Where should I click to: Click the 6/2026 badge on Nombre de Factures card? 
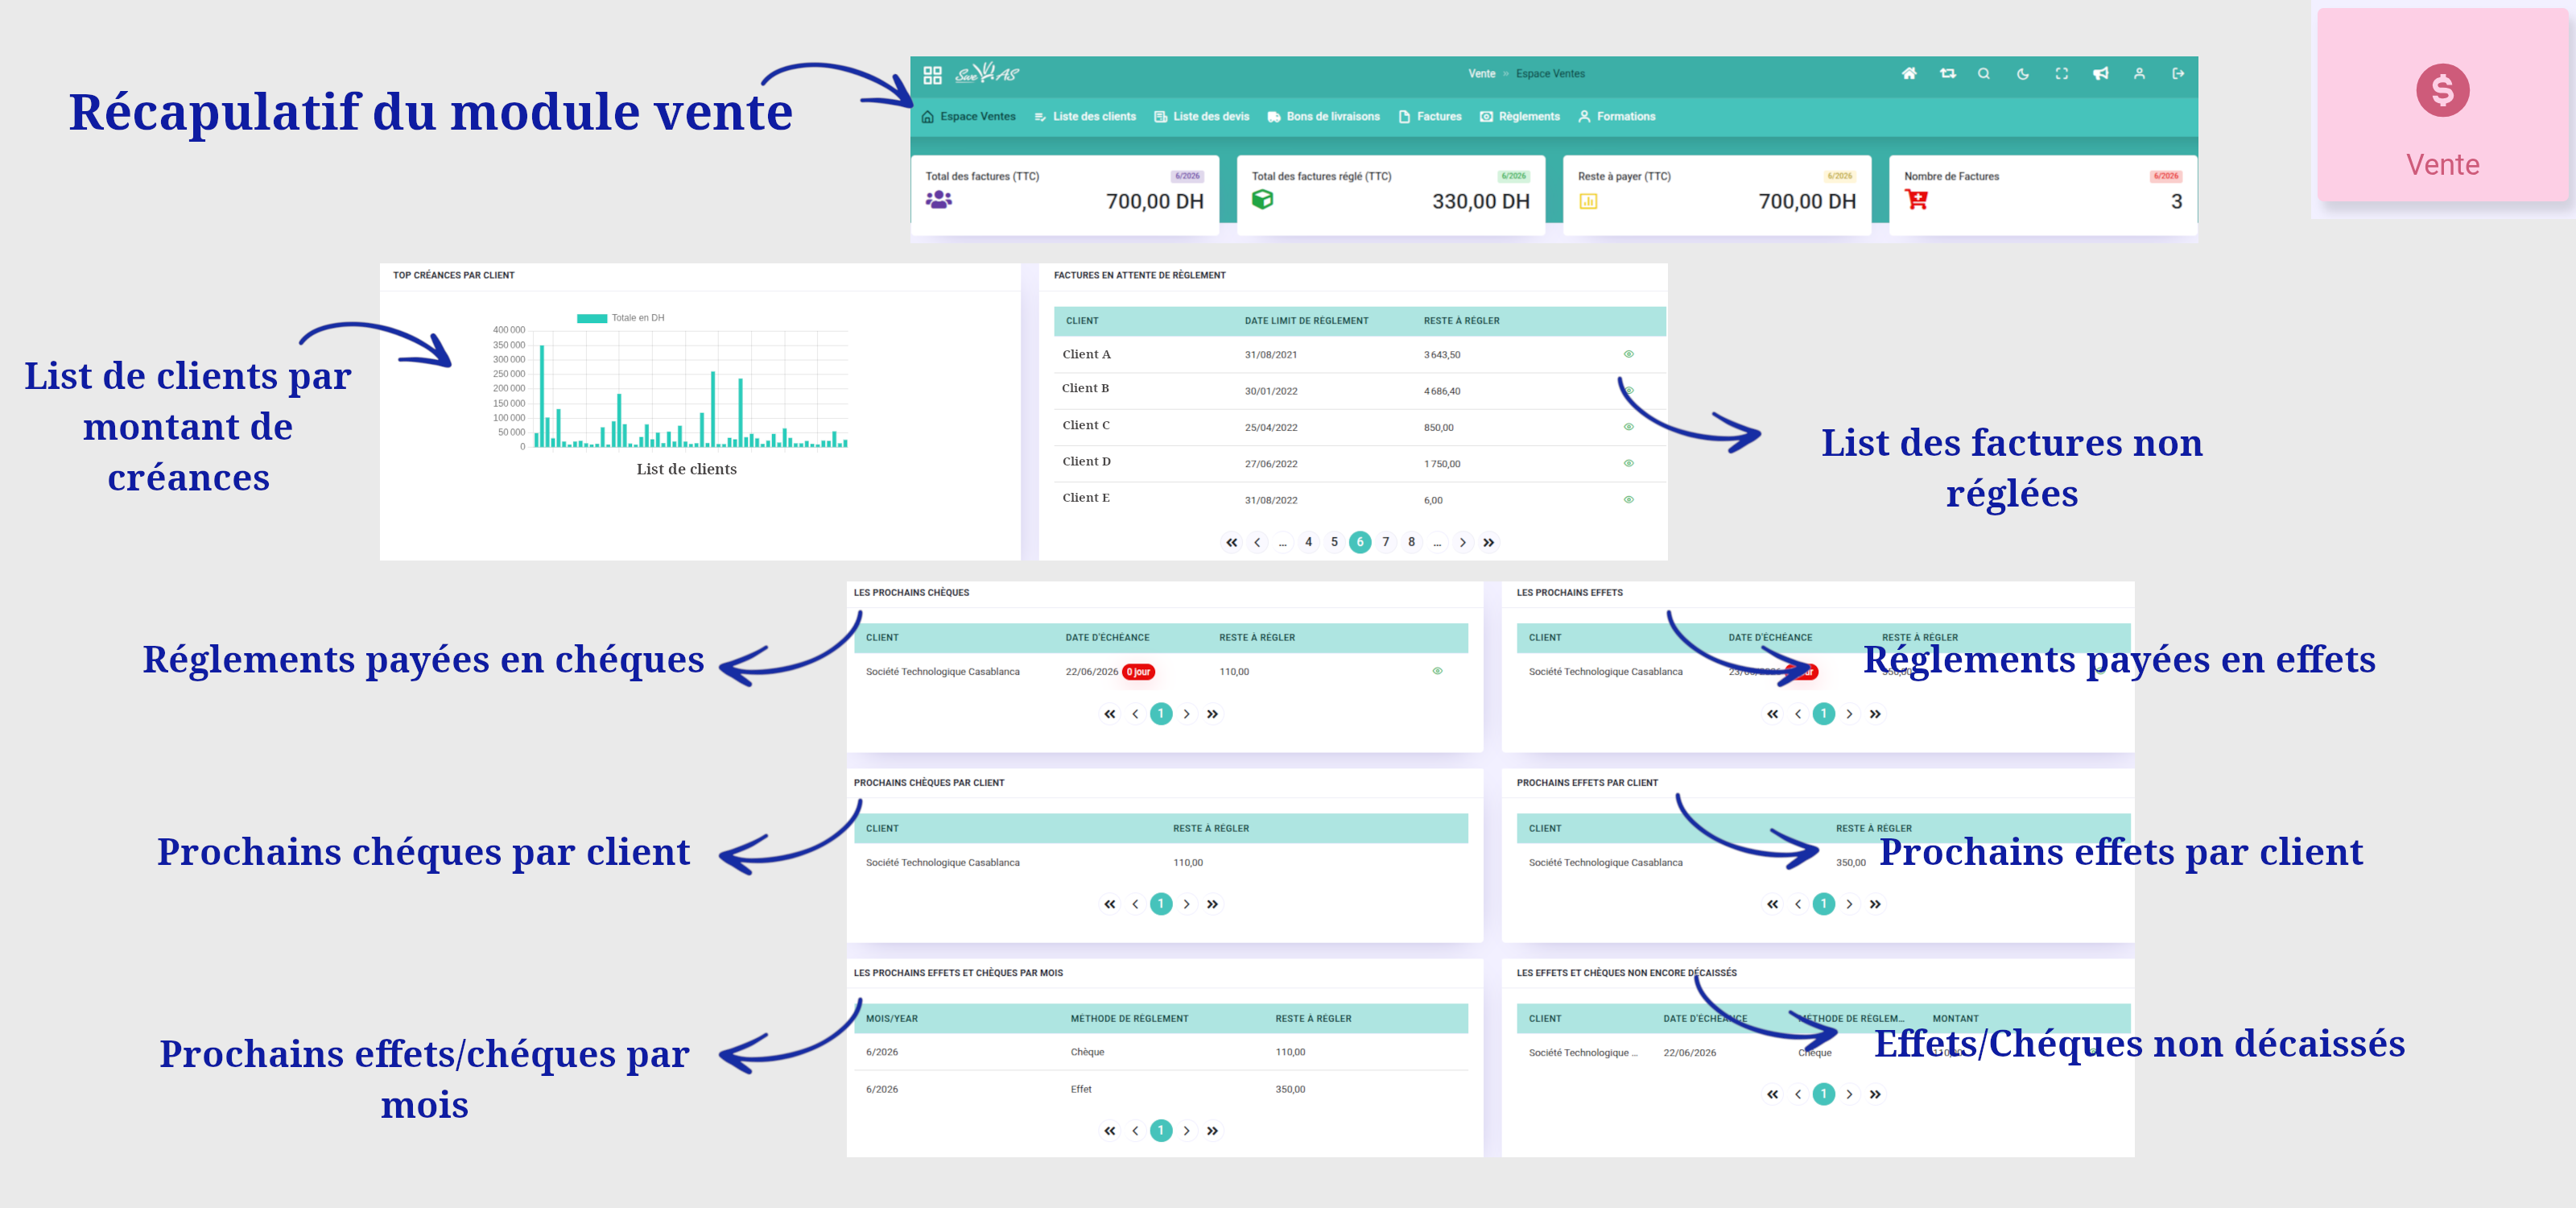coord(2166,176)
